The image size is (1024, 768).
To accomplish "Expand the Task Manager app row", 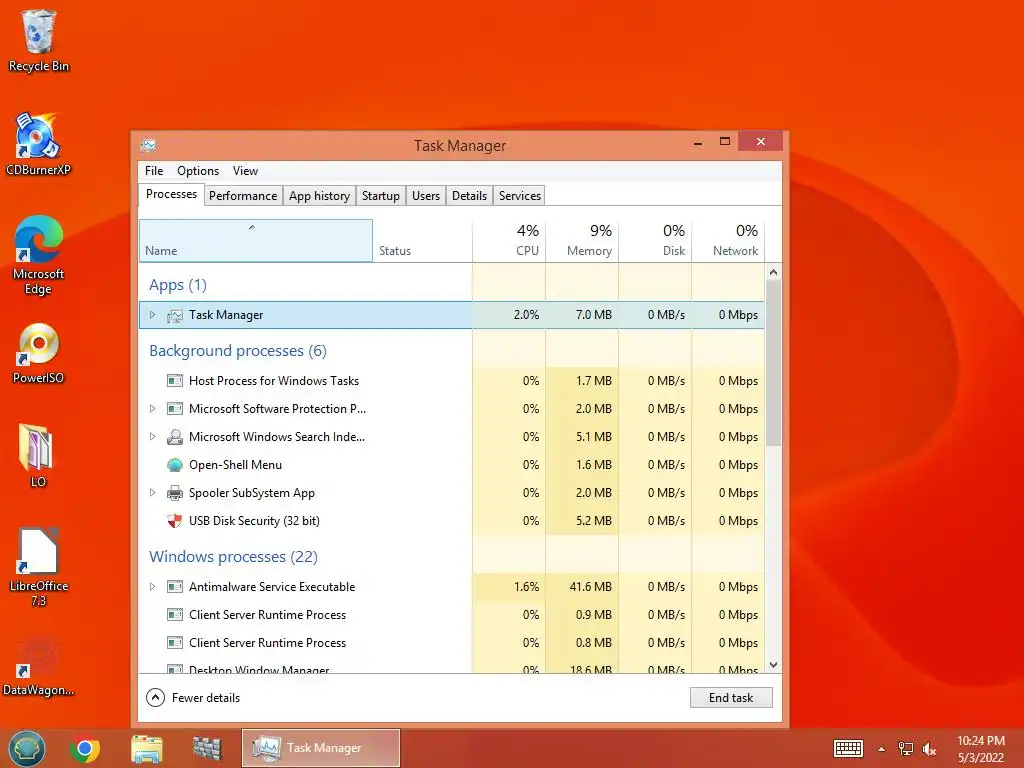I will pos(152,315).
